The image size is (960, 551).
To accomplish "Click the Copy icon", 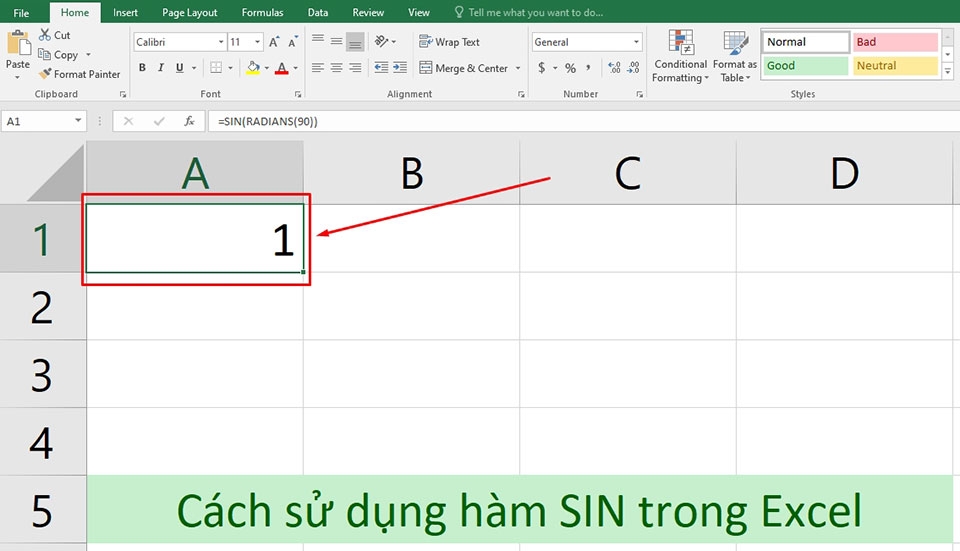I will (x=44, y=54).
